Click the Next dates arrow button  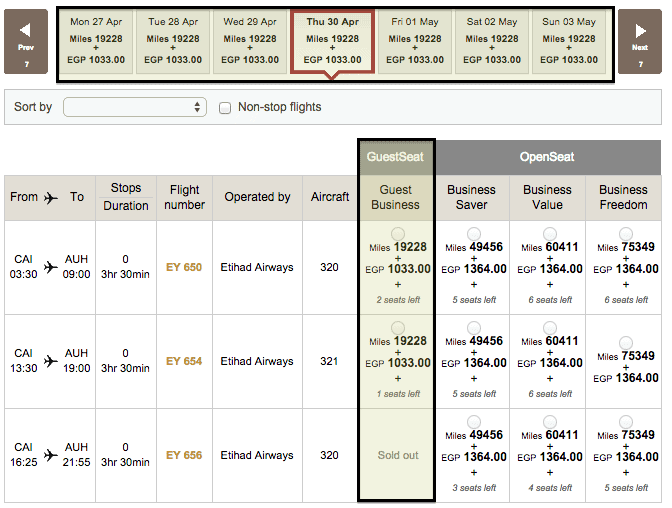[x=639, y=41]
